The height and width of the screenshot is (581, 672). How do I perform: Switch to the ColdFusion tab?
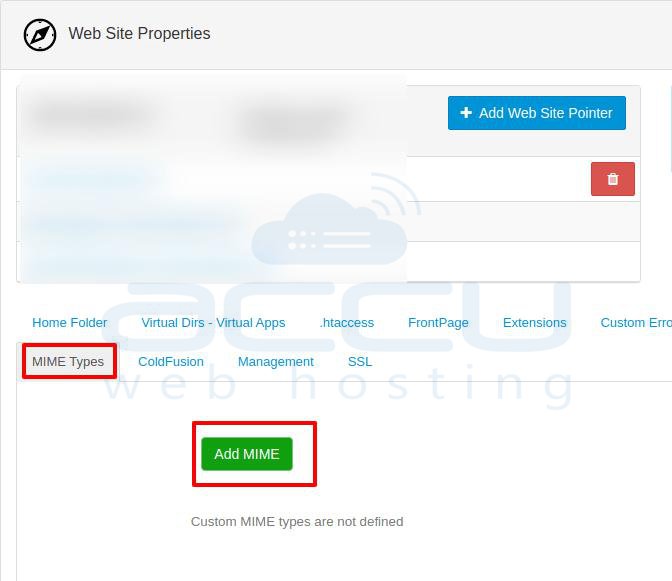pyautogui.click(x=170, y=361)
